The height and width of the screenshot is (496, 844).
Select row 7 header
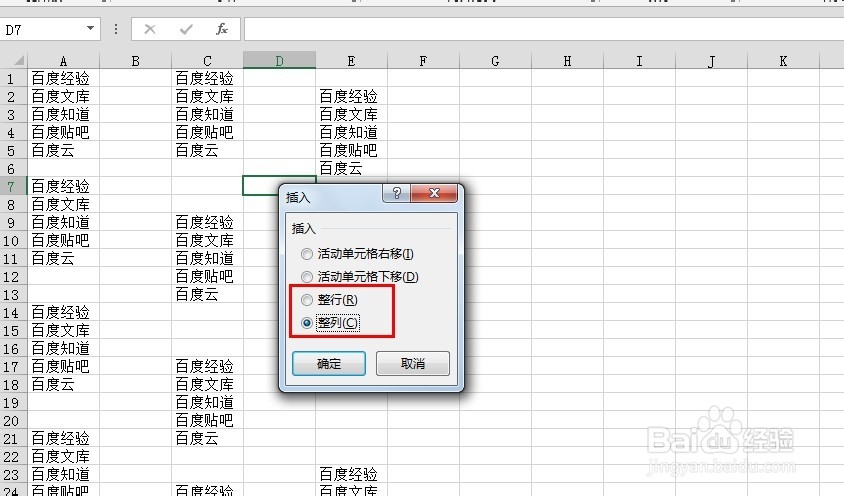(13, 186)
